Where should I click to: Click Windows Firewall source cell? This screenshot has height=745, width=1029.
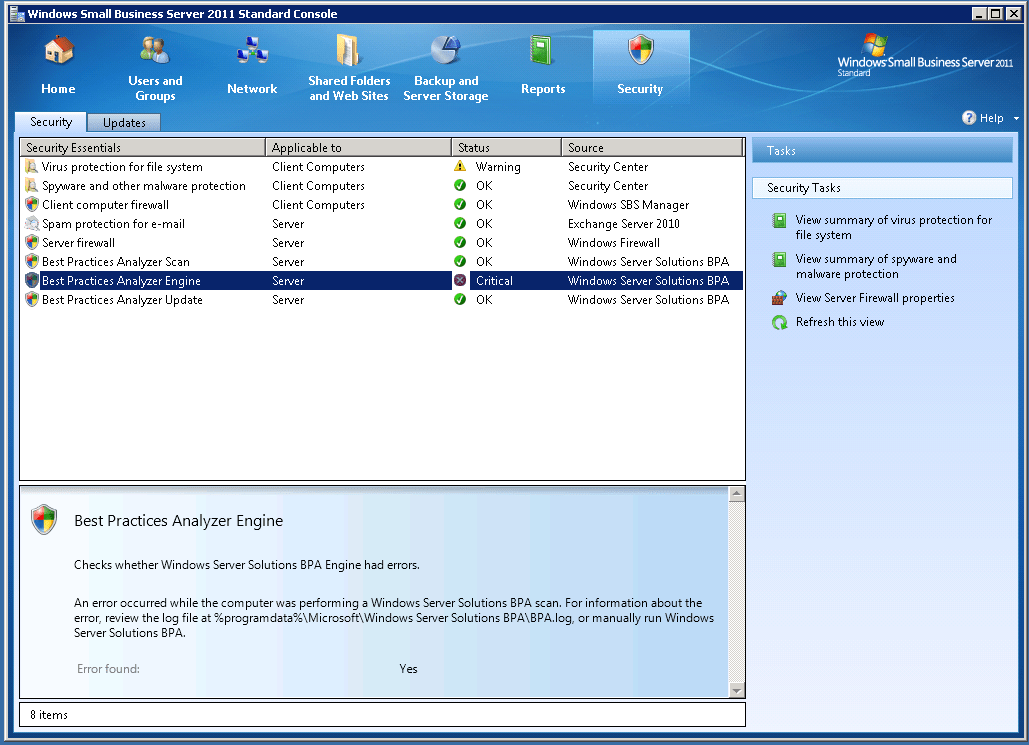click(x=614, y=243)
